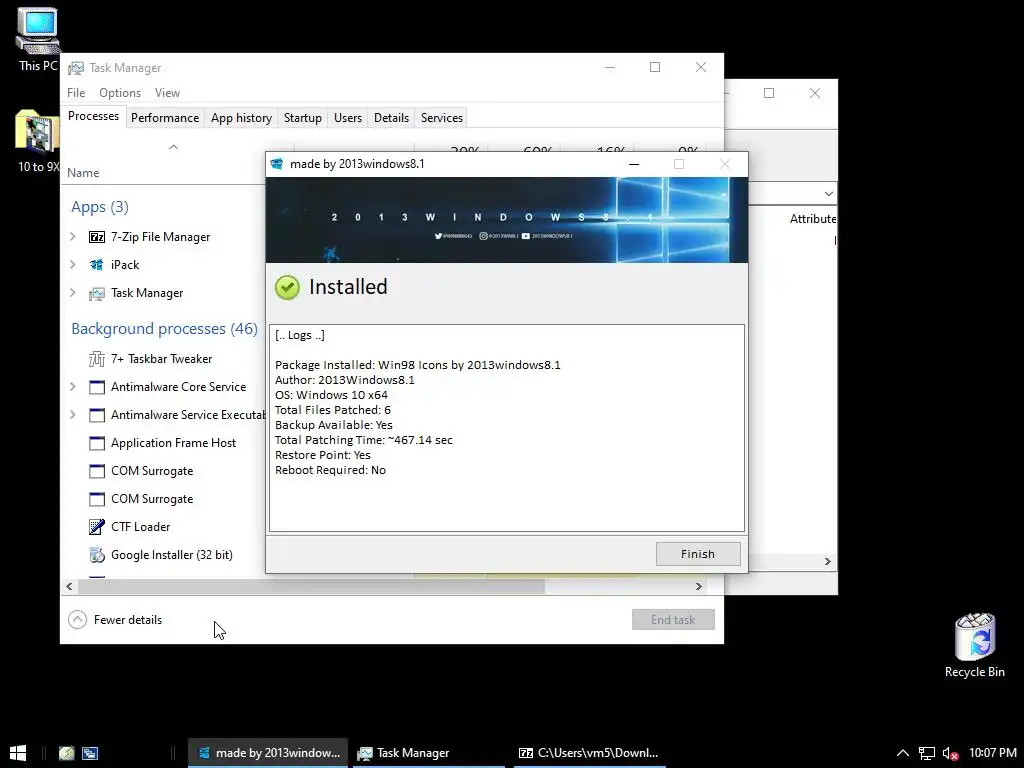Click the Google Installer (32 bit) icon

[x=97, y=555]
